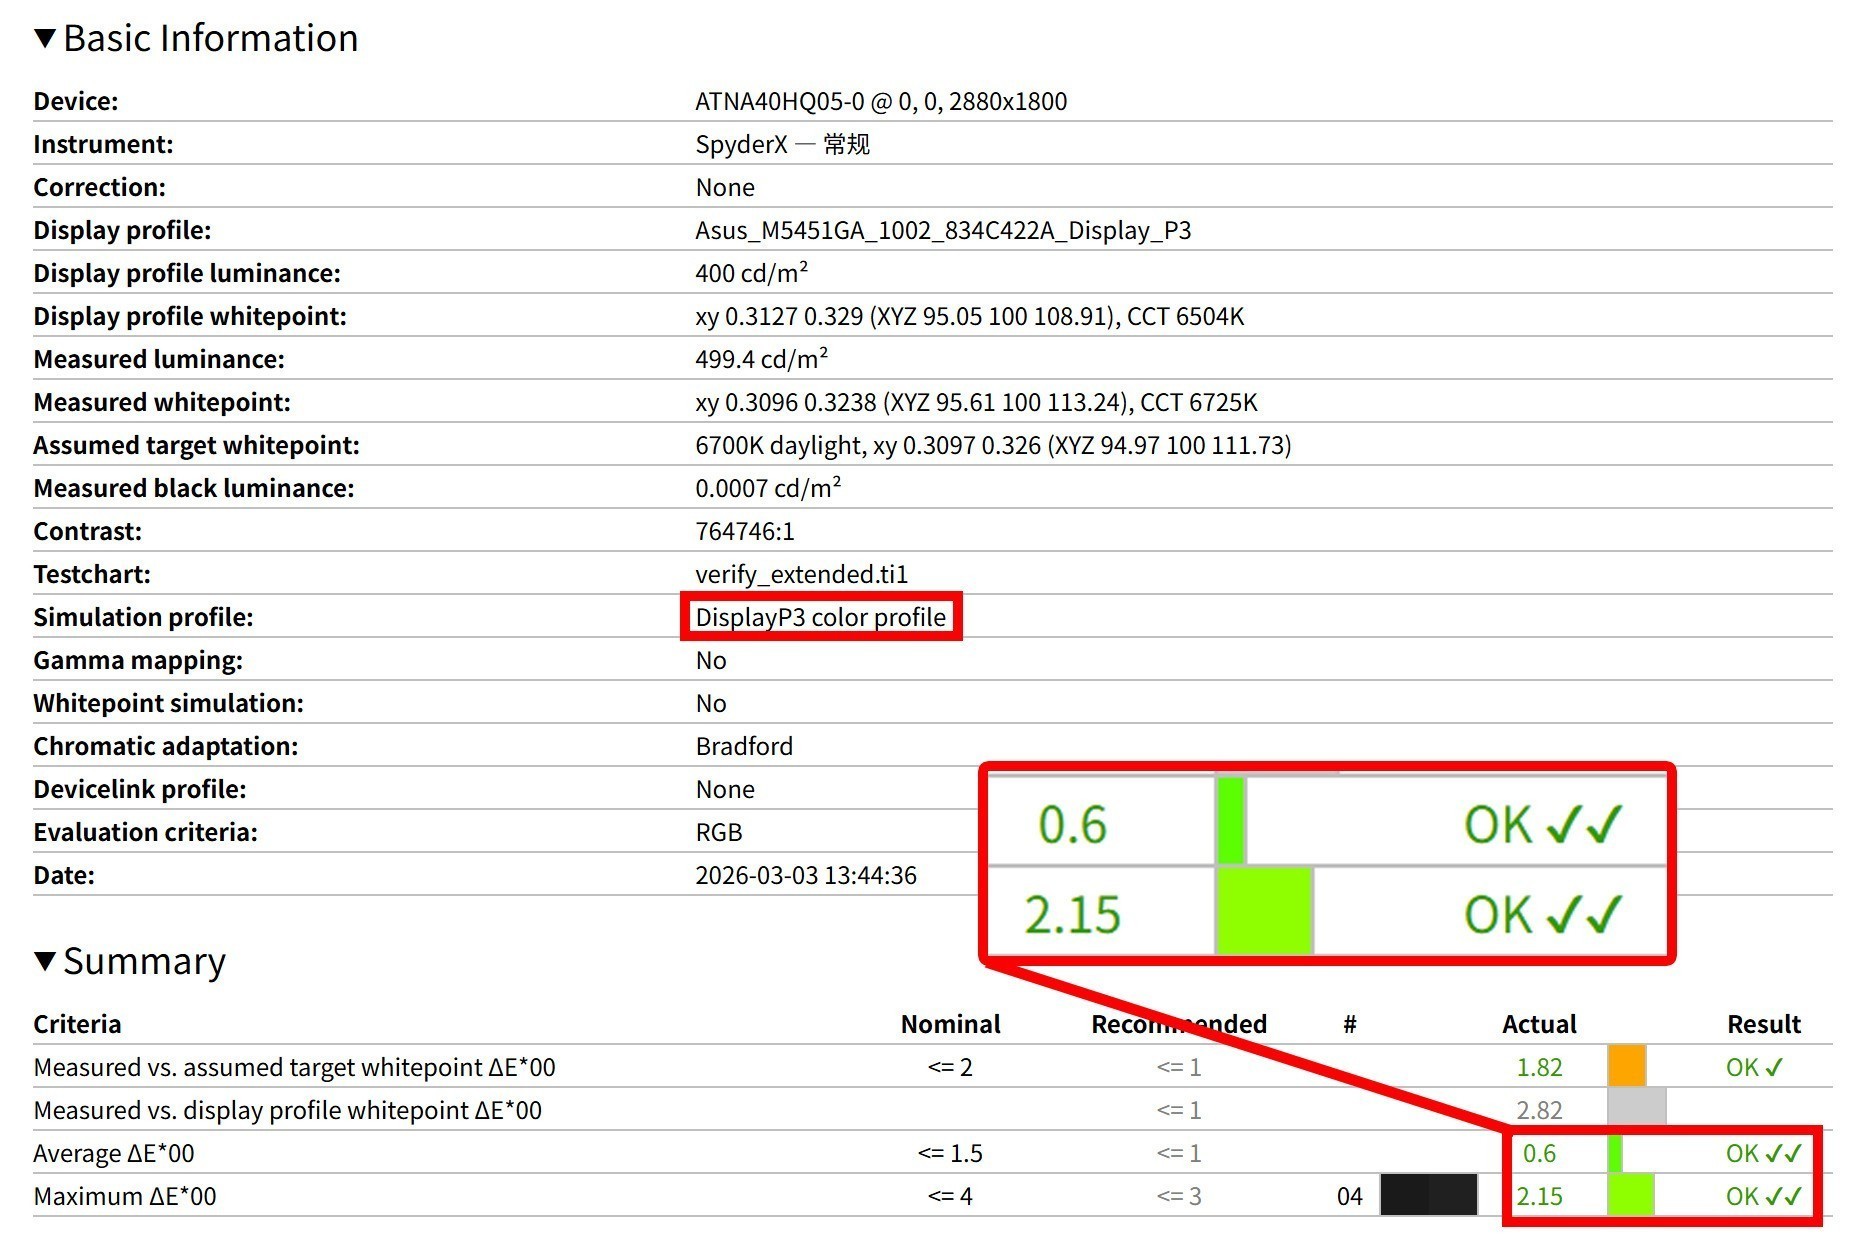Click the highlighted DisplayP3 color profile value

click(x=820, y=617)
